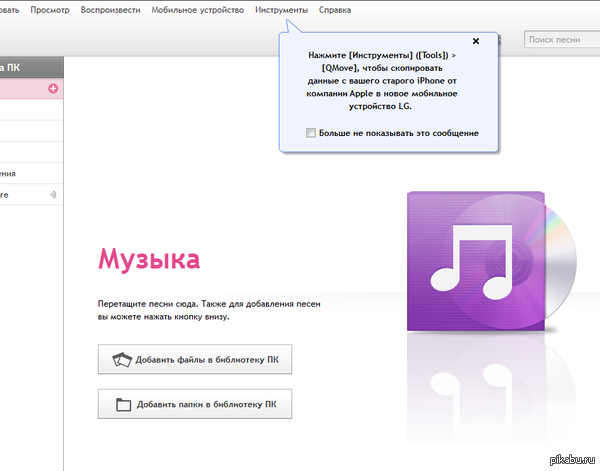
Task: Tick 'Больше не показывать это сообщение' checkbox
Action: tap(311, 133)
